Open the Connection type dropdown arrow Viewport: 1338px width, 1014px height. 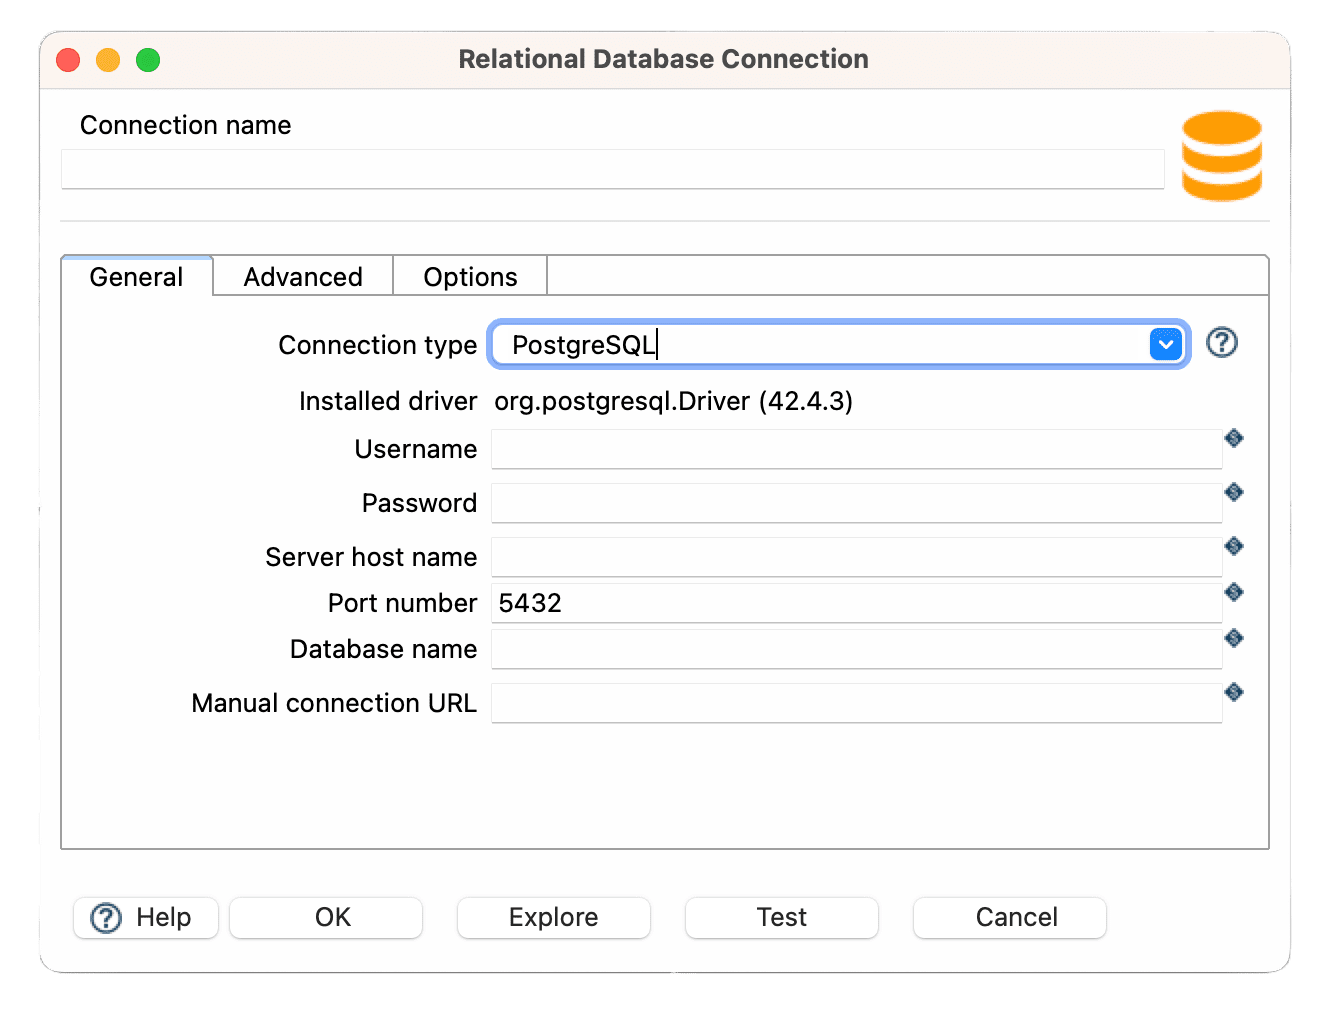point(1166,345)
